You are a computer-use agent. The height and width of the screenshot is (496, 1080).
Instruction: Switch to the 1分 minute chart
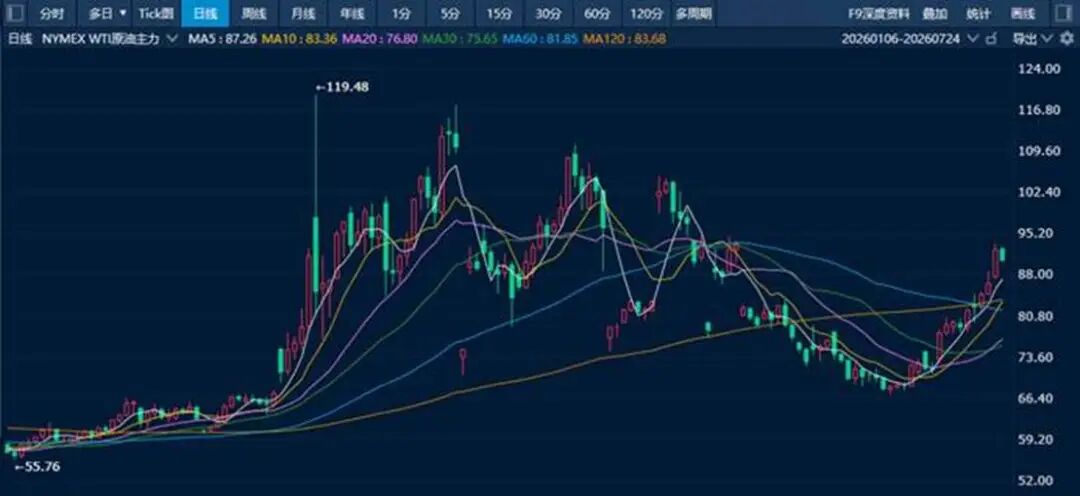400,13
